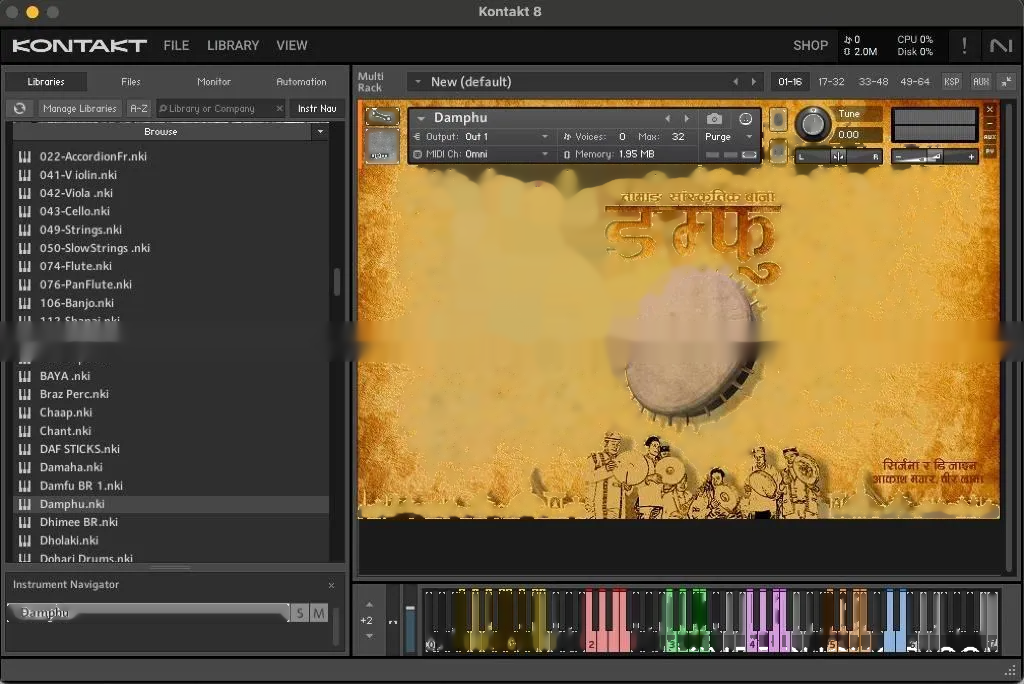Click the Manage Libraries button

pos(78,108)
